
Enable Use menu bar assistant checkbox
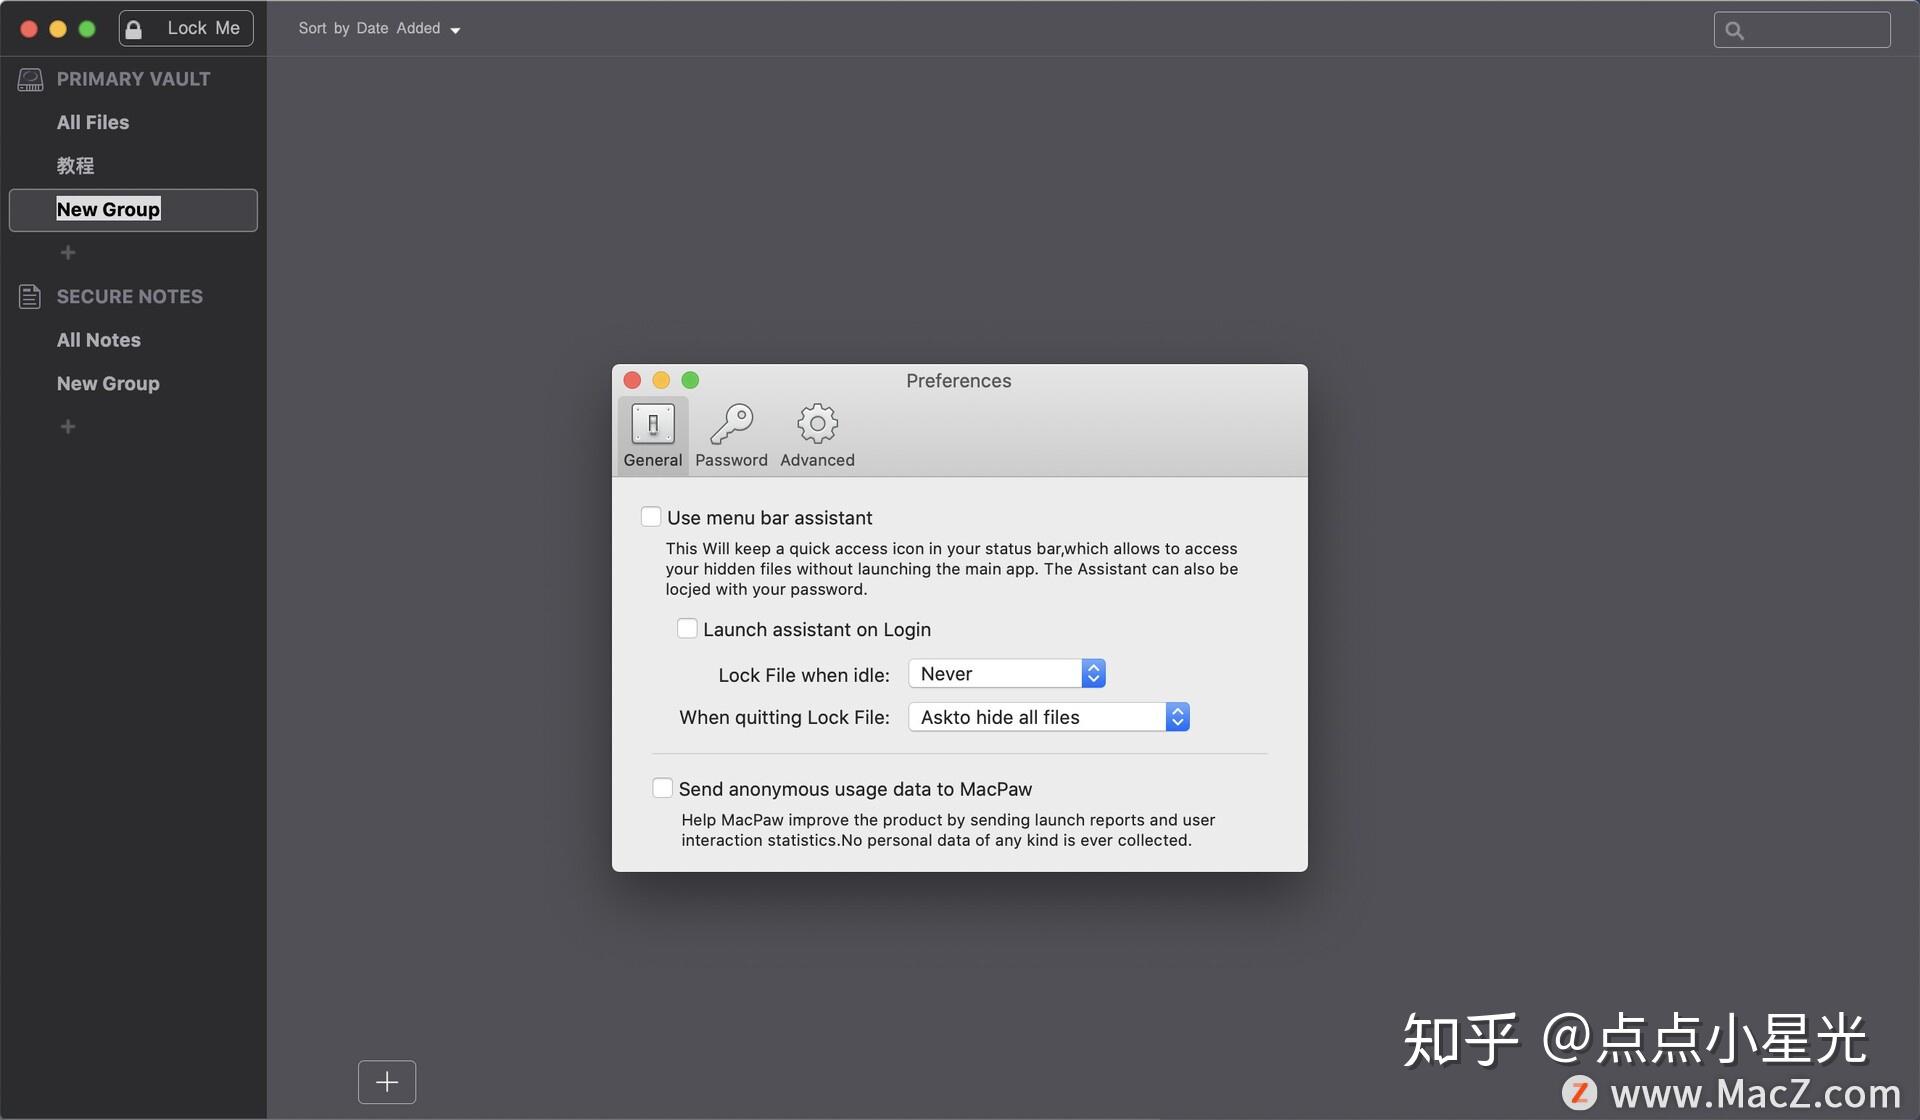click(651, 517)
